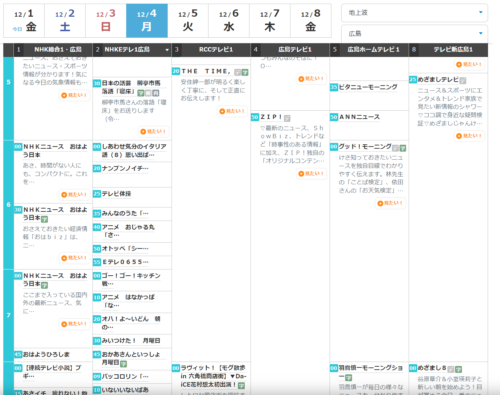
Task: Open the めざましテレビ program title
Action: (x=438, y=79)
